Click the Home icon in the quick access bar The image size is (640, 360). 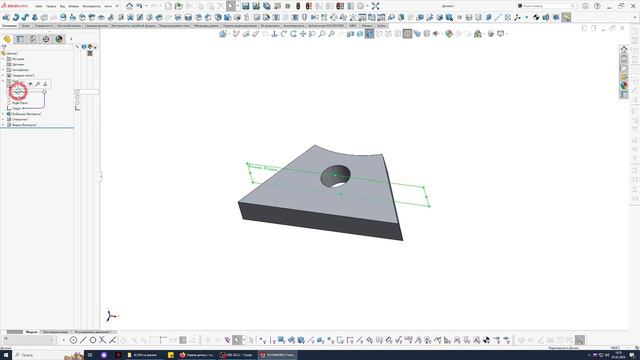point(129,6)
